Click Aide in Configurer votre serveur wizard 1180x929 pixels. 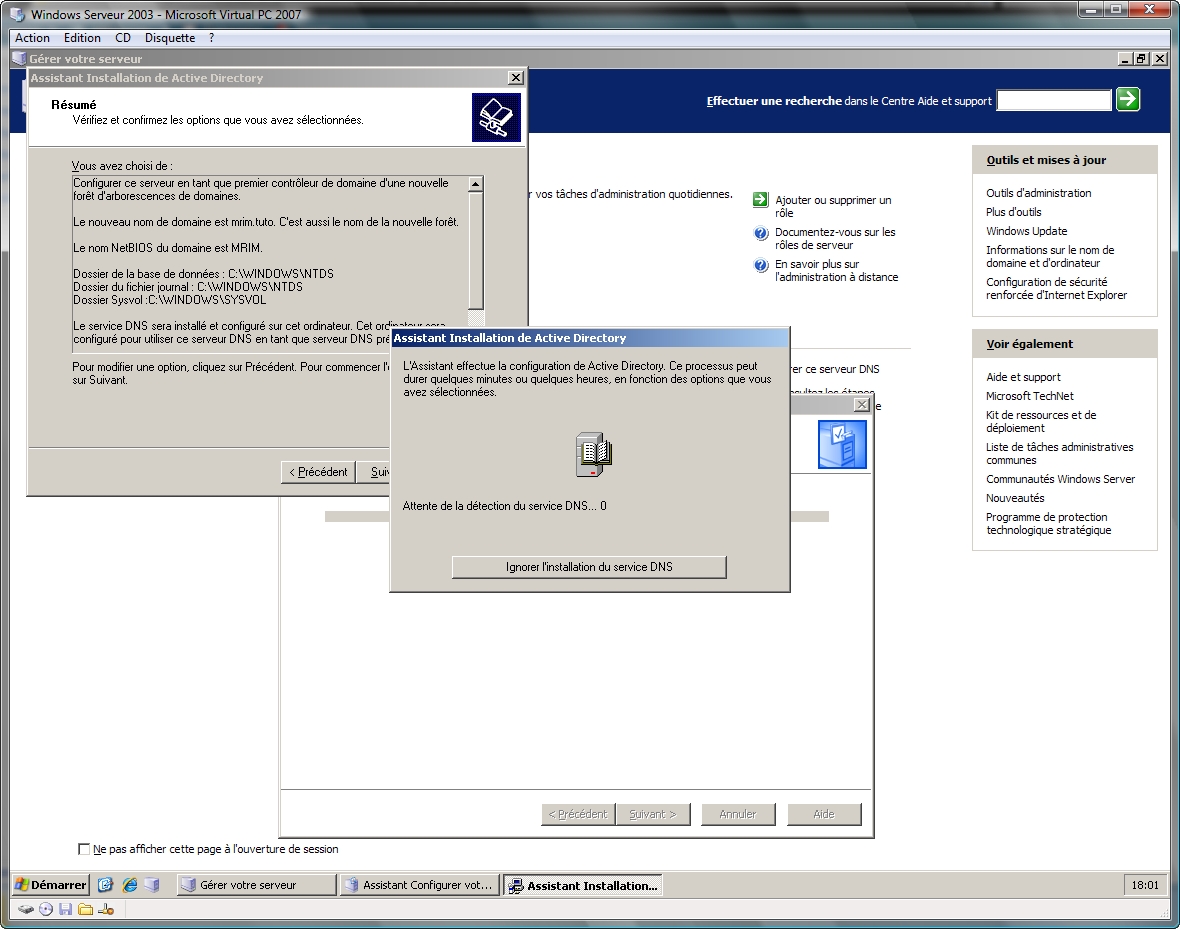pos(824,814)
